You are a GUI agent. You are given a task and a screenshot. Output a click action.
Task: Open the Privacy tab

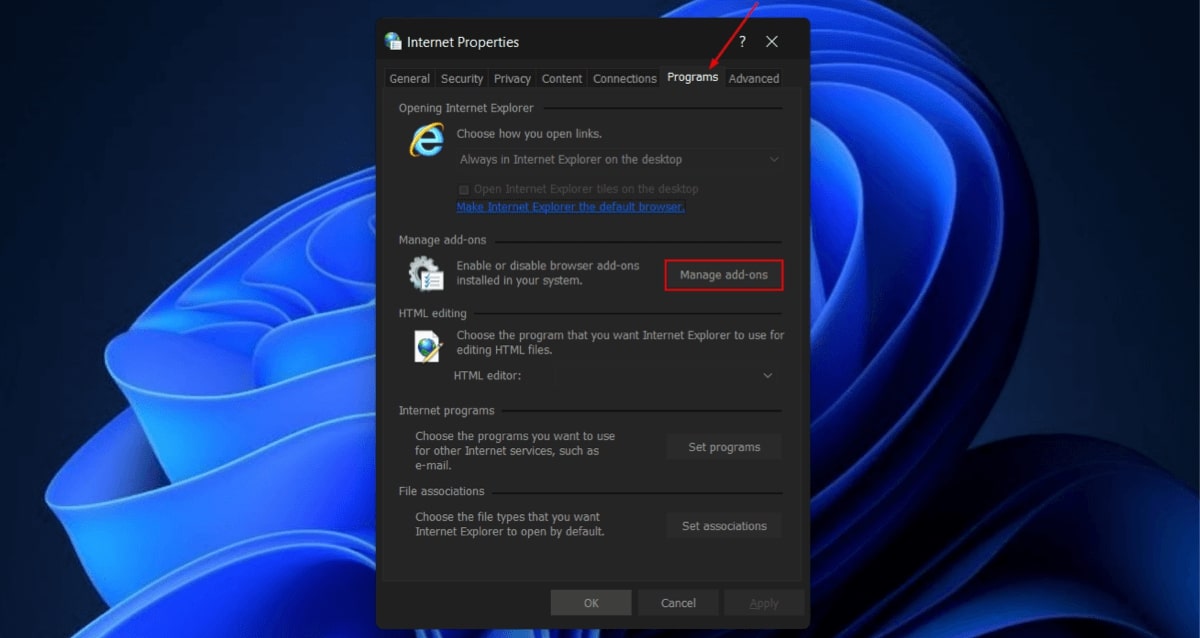pyautogui.click(x=512, y=78)
